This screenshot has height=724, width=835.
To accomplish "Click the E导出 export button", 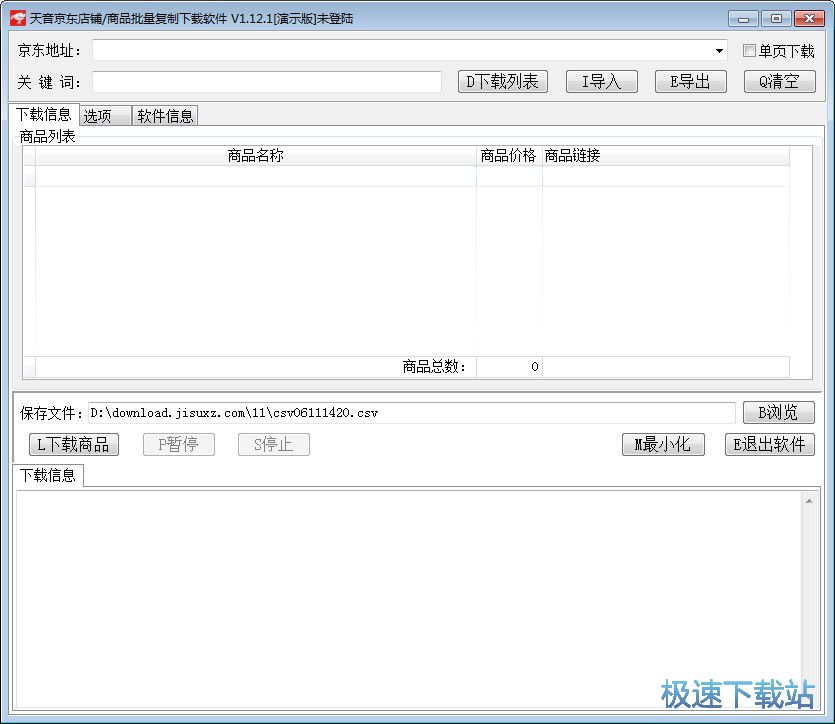I will (x=690, y=82).
